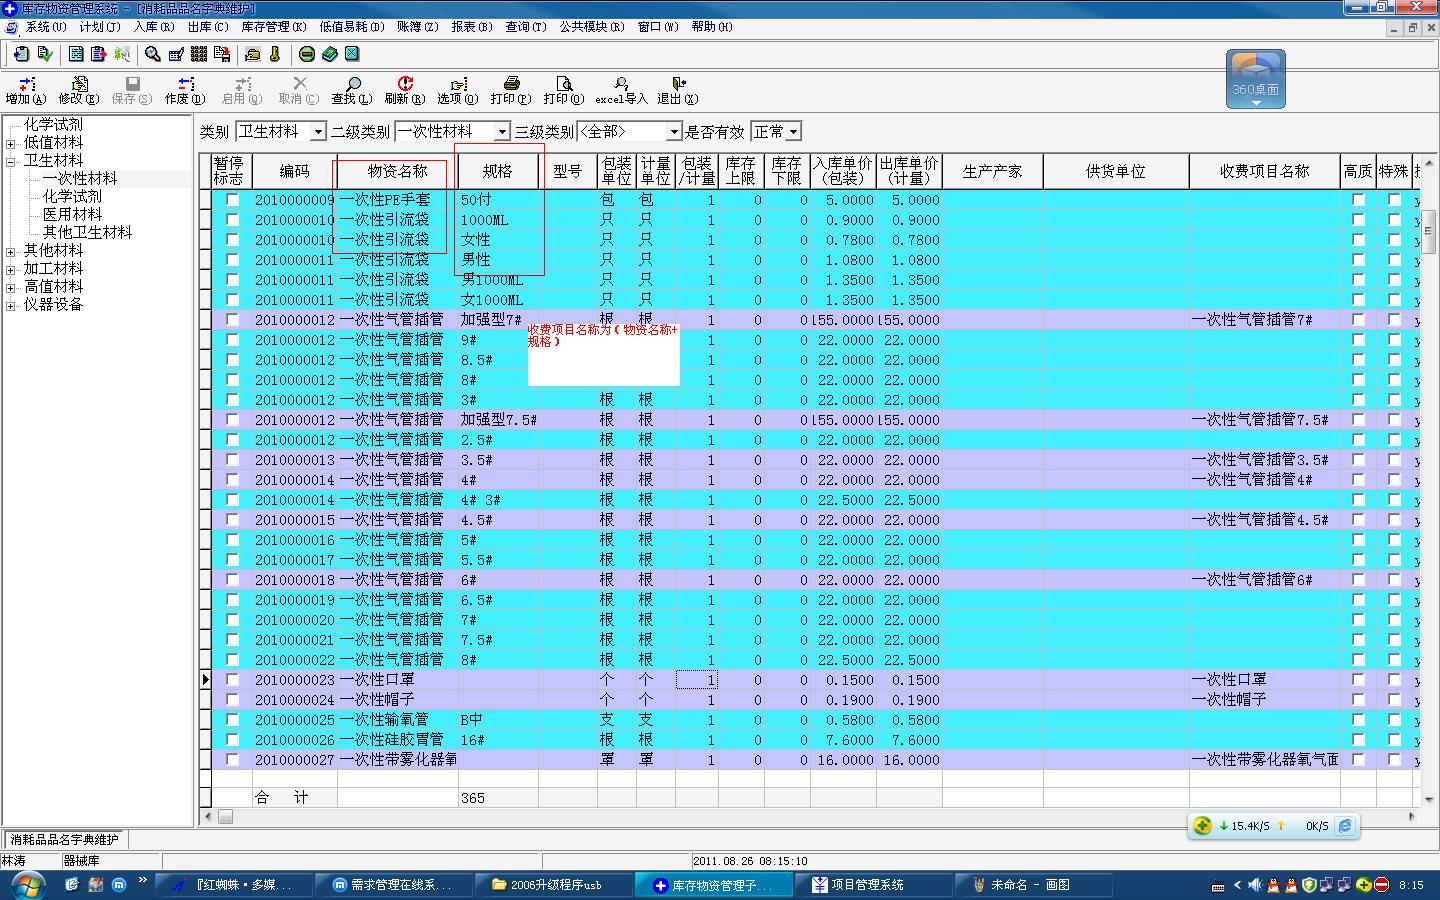This screenshot has height=900, width=1440.
Task: Click the folder icon in the top toolbar
Action: (252, 54)
